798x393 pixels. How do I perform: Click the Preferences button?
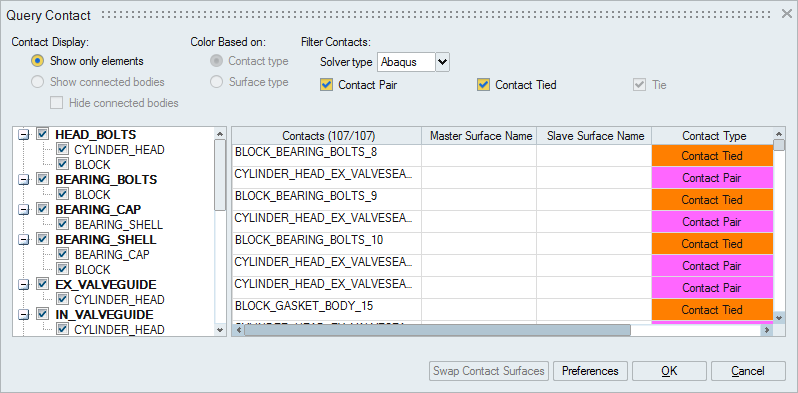(x=590, y=371)
